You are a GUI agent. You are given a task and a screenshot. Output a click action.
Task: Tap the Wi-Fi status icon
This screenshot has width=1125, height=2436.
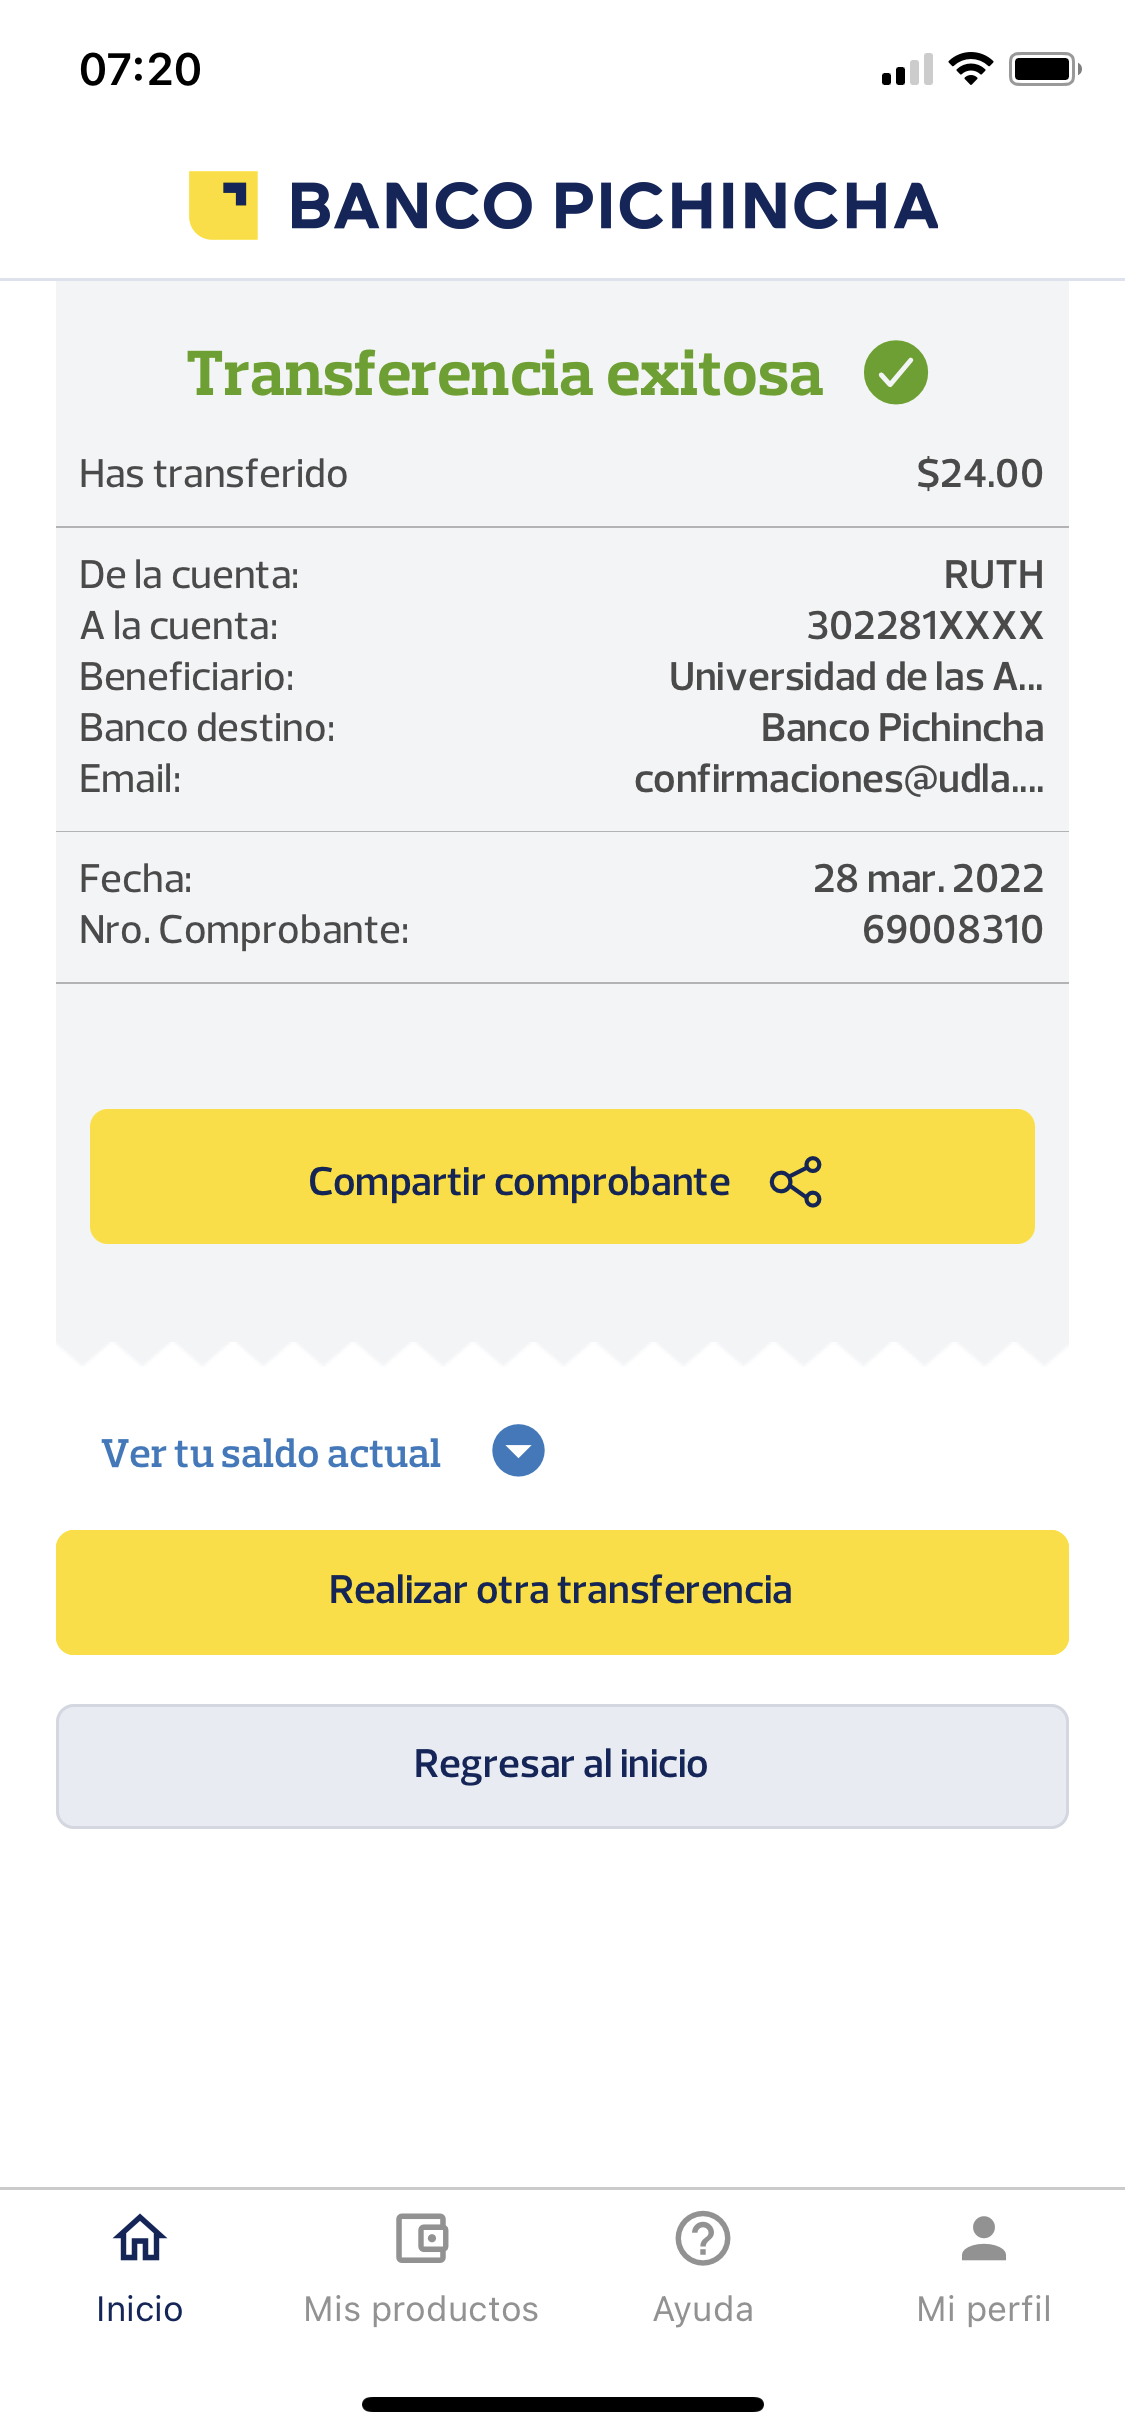click(970, 69)
